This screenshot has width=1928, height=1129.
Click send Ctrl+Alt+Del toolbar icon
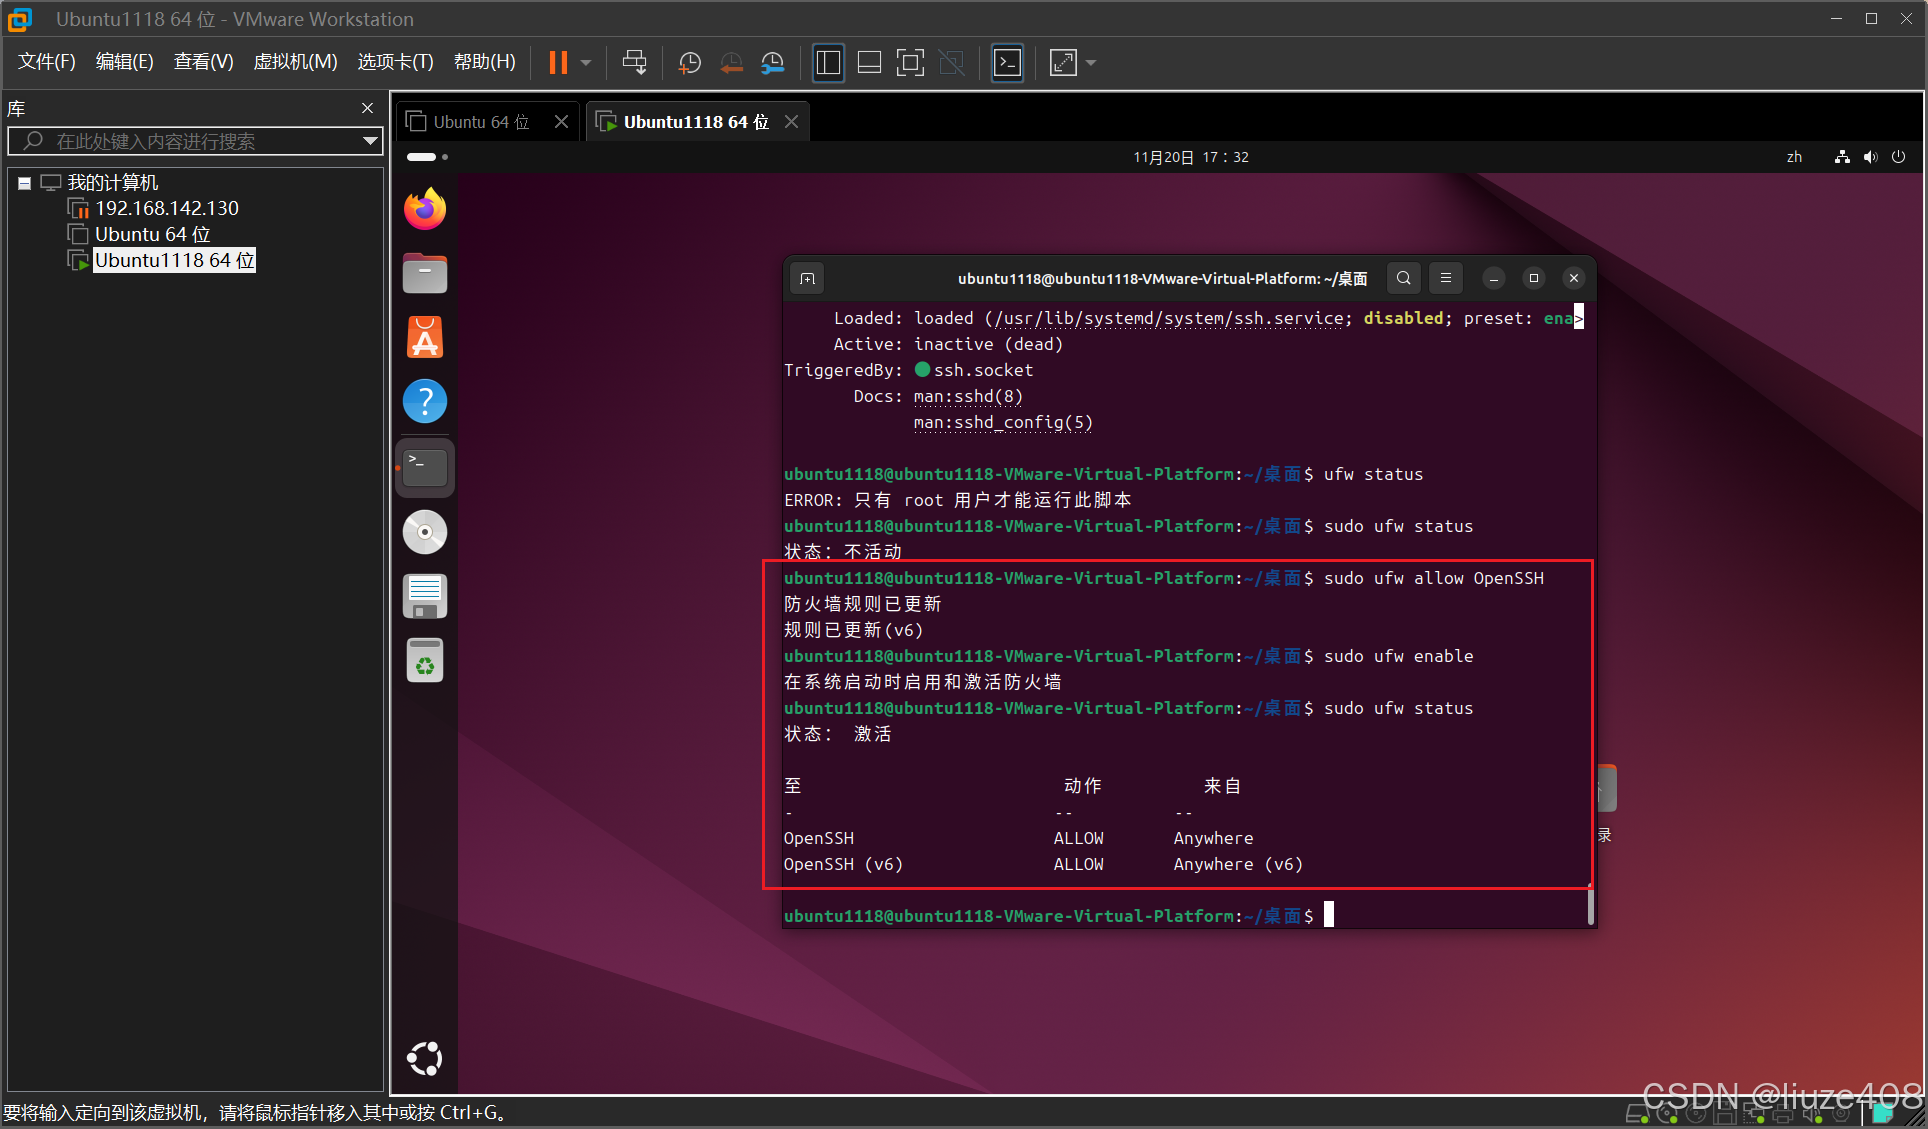(634, 63)
